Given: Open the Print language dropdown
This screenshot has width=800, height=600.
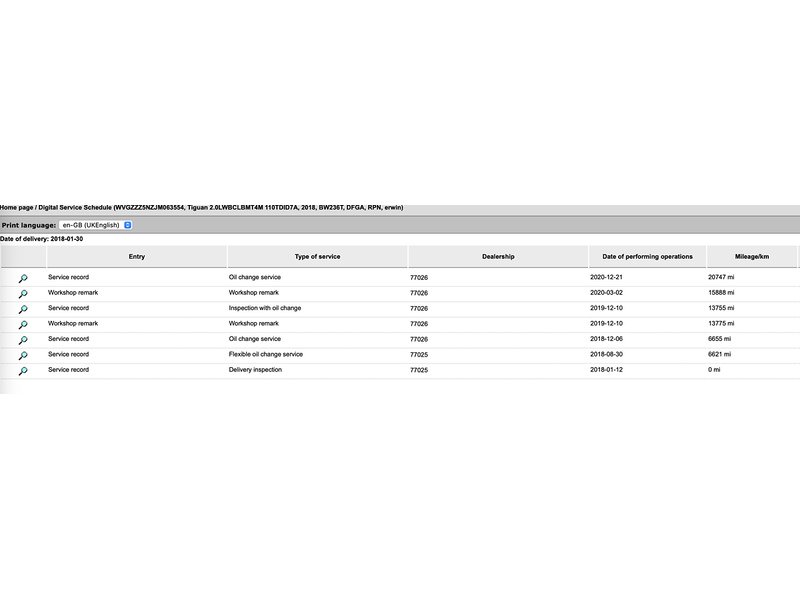Looking at the screenshot, I should 96,225.
